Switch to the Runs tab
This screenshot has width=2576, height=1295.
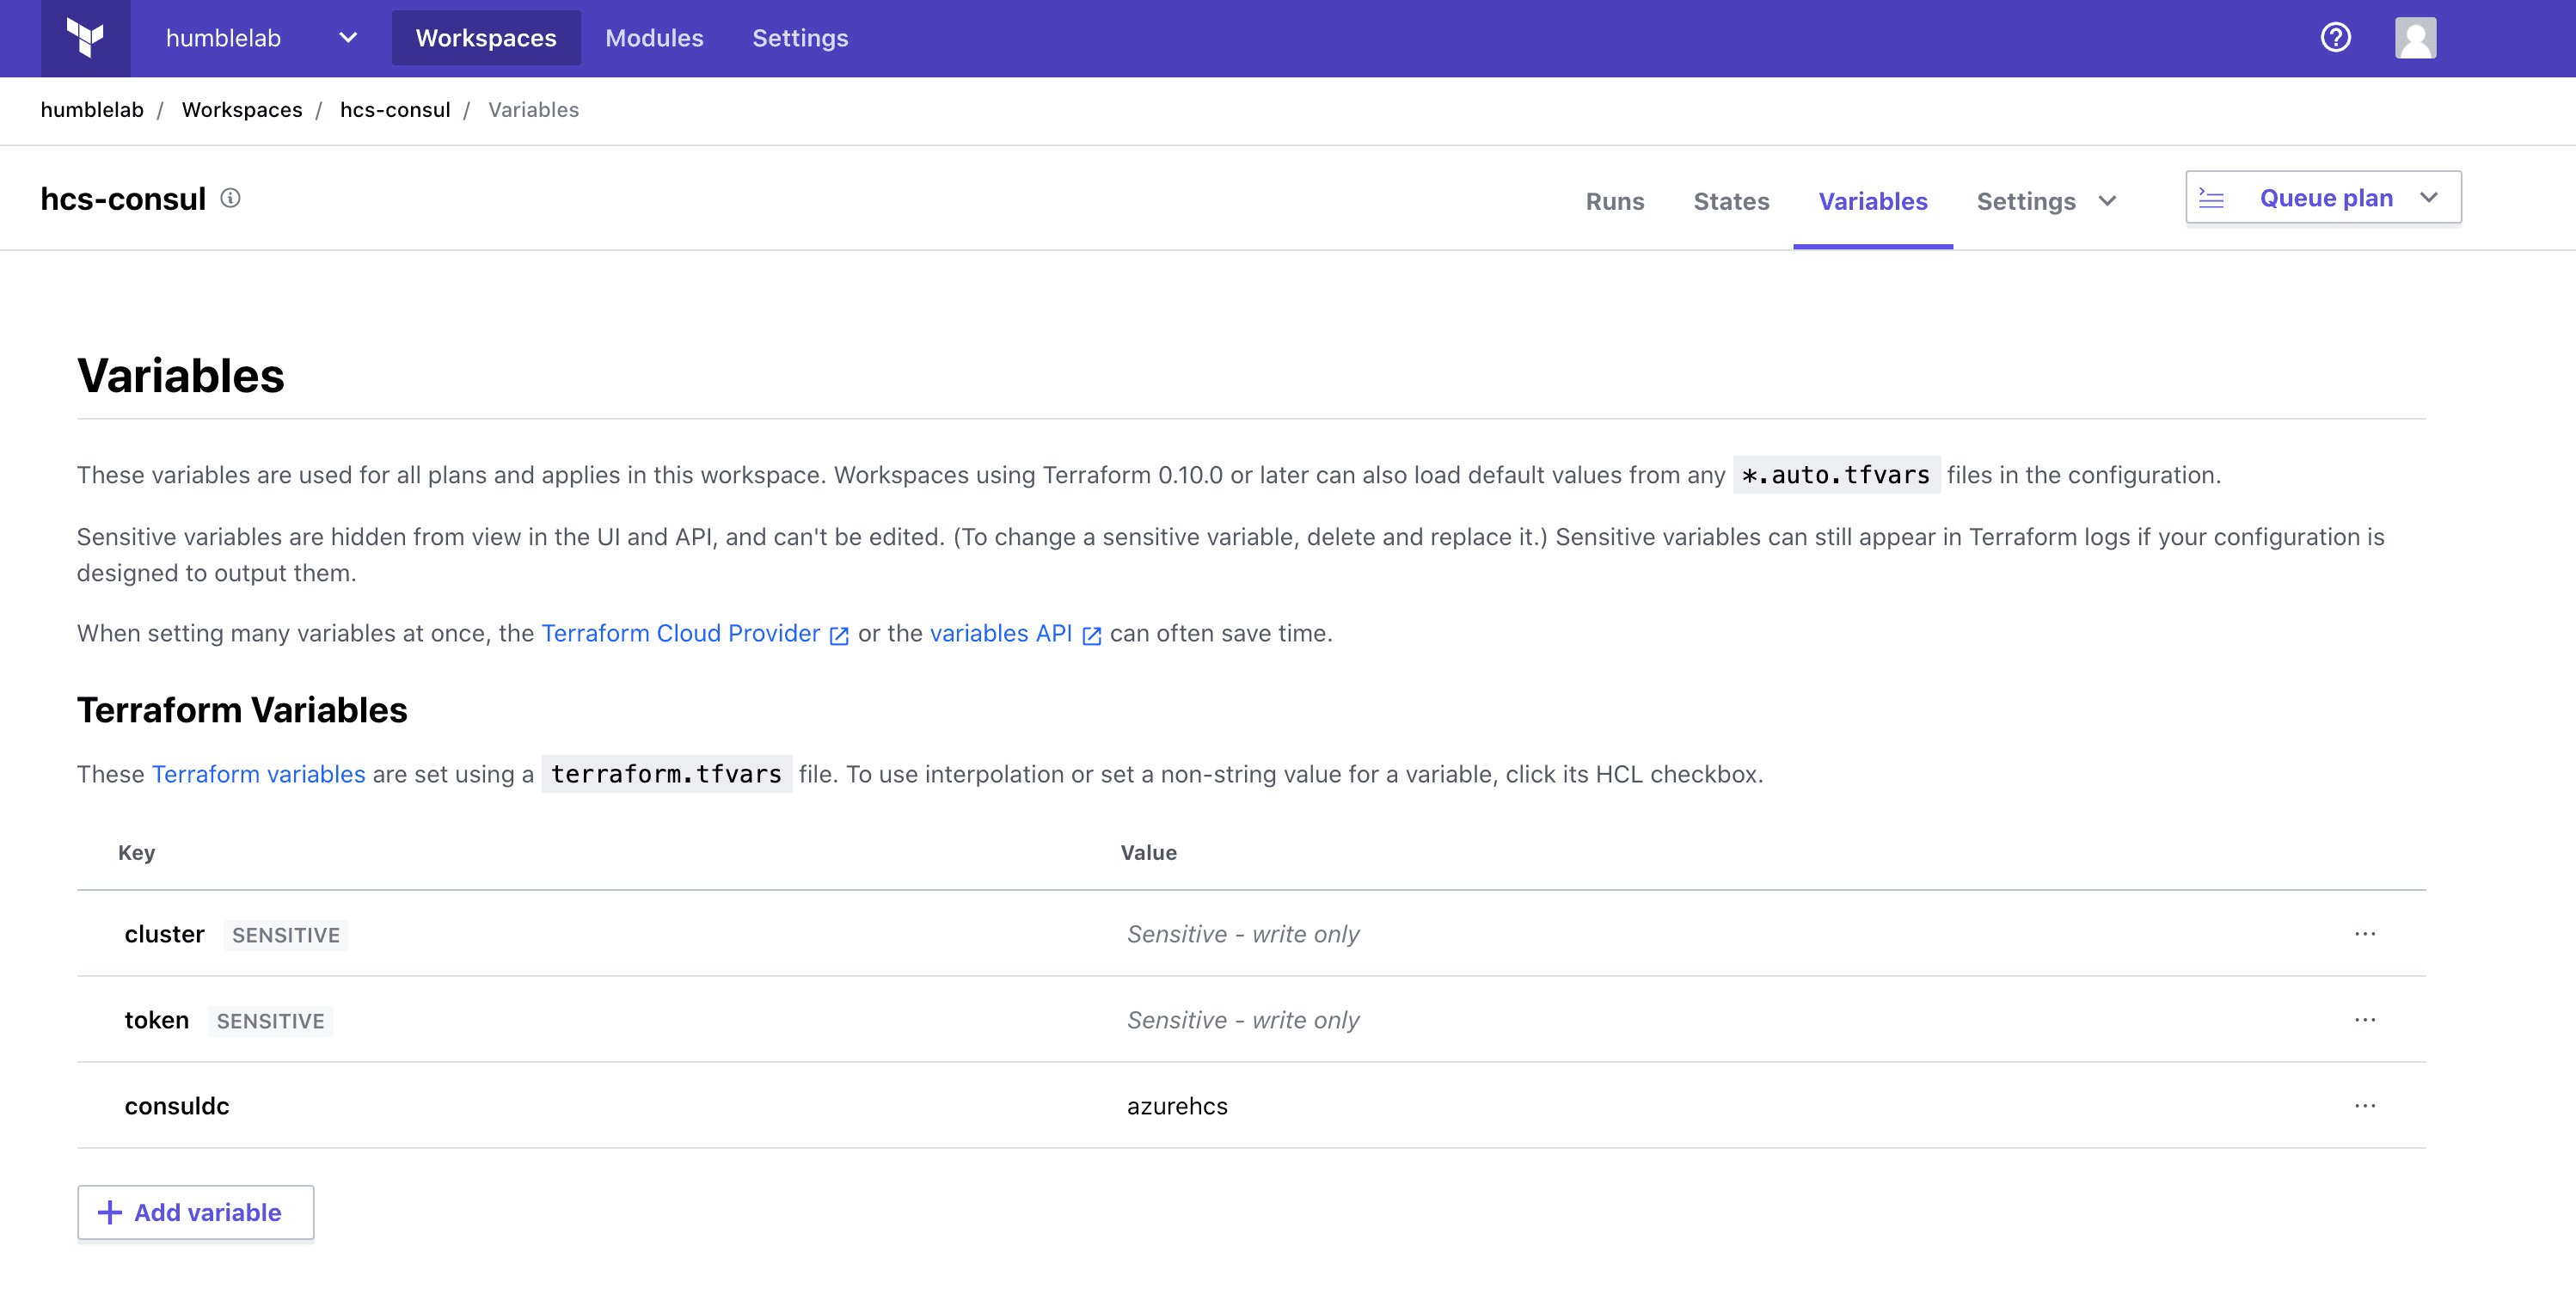[x=1614, y=201]
